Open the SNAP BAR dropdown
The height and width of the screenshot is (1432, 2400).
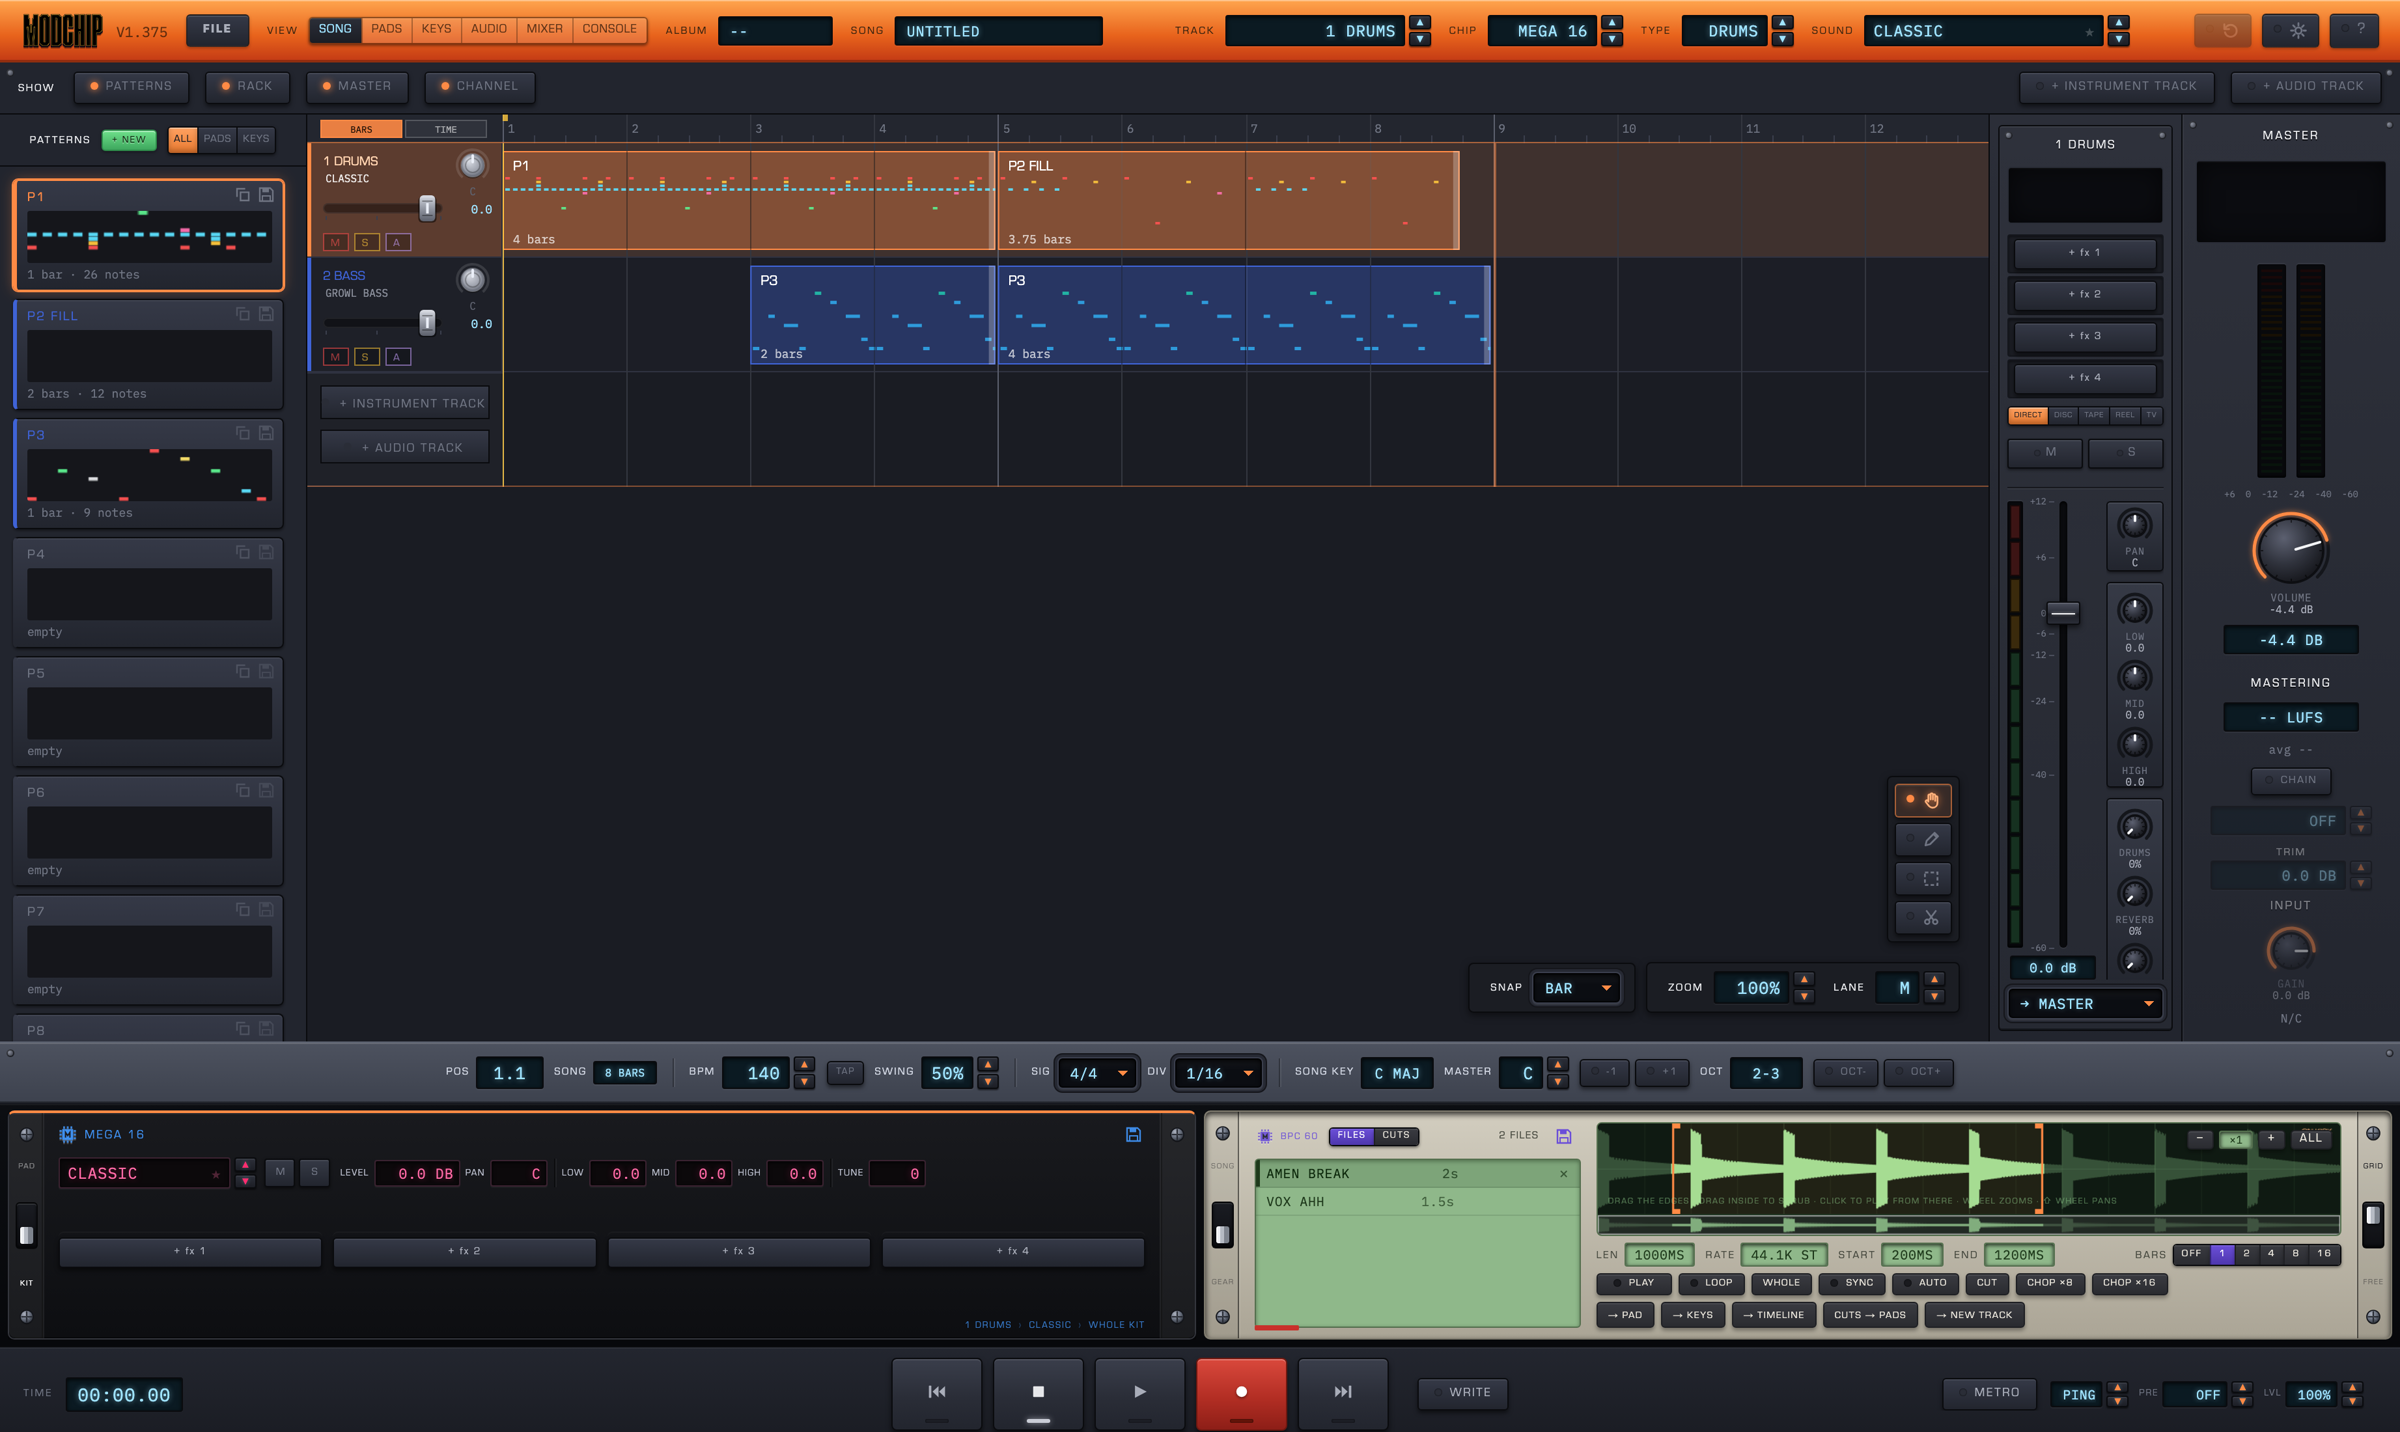click(1576, 988)
